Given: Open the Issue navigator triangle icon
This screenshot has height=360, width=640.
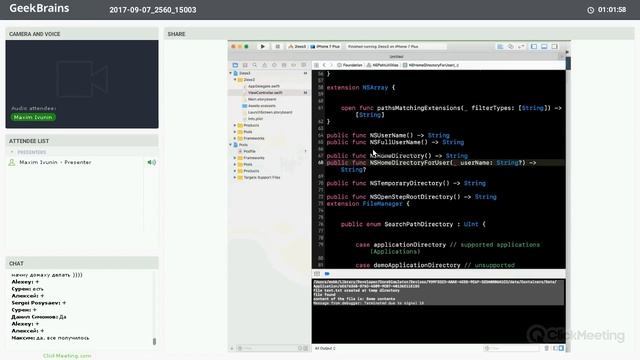Looking at the screenshot, I should point(264,65).
